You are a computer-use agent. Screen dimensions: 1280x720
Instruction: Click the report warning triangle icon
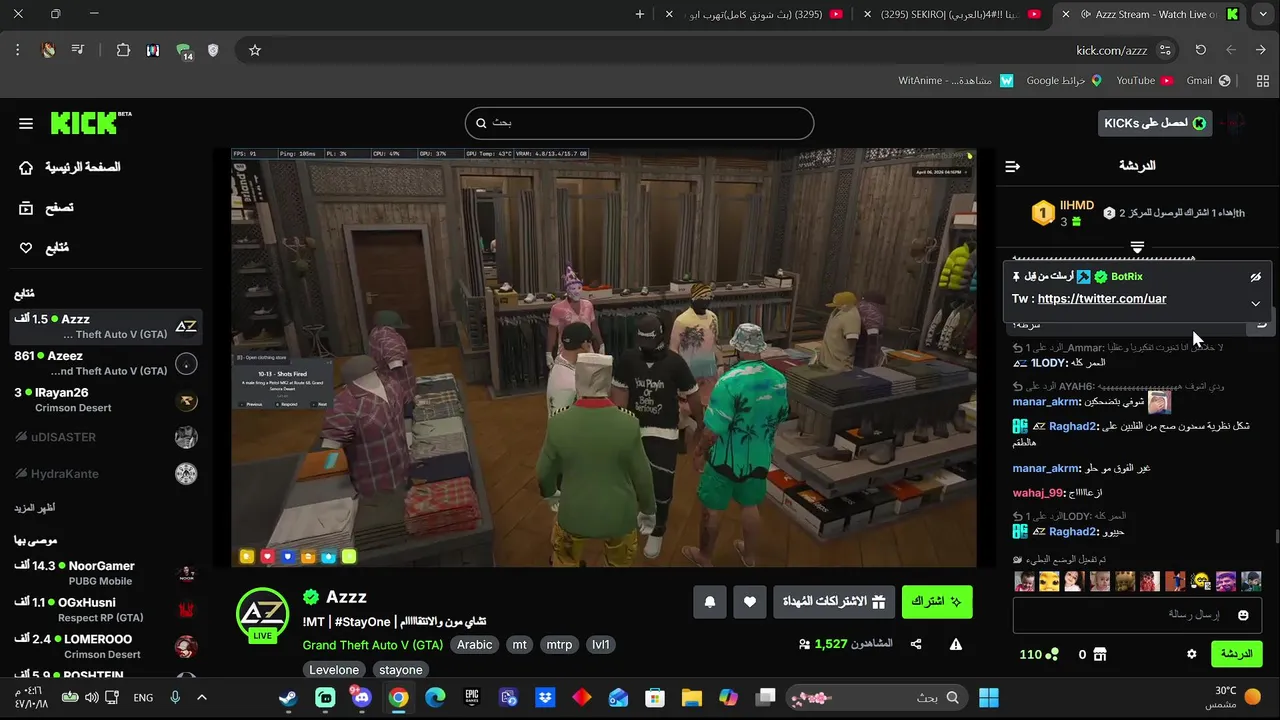tap(956, 645)
